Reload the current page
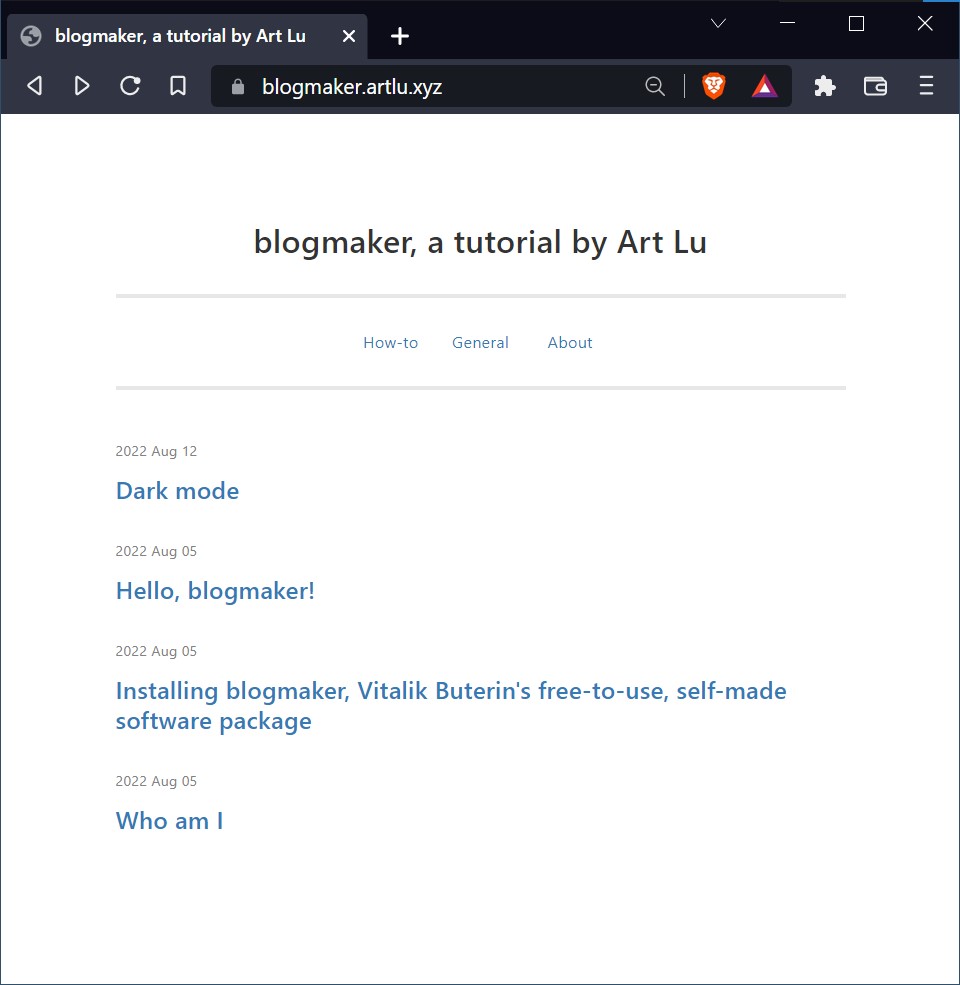 130,86
